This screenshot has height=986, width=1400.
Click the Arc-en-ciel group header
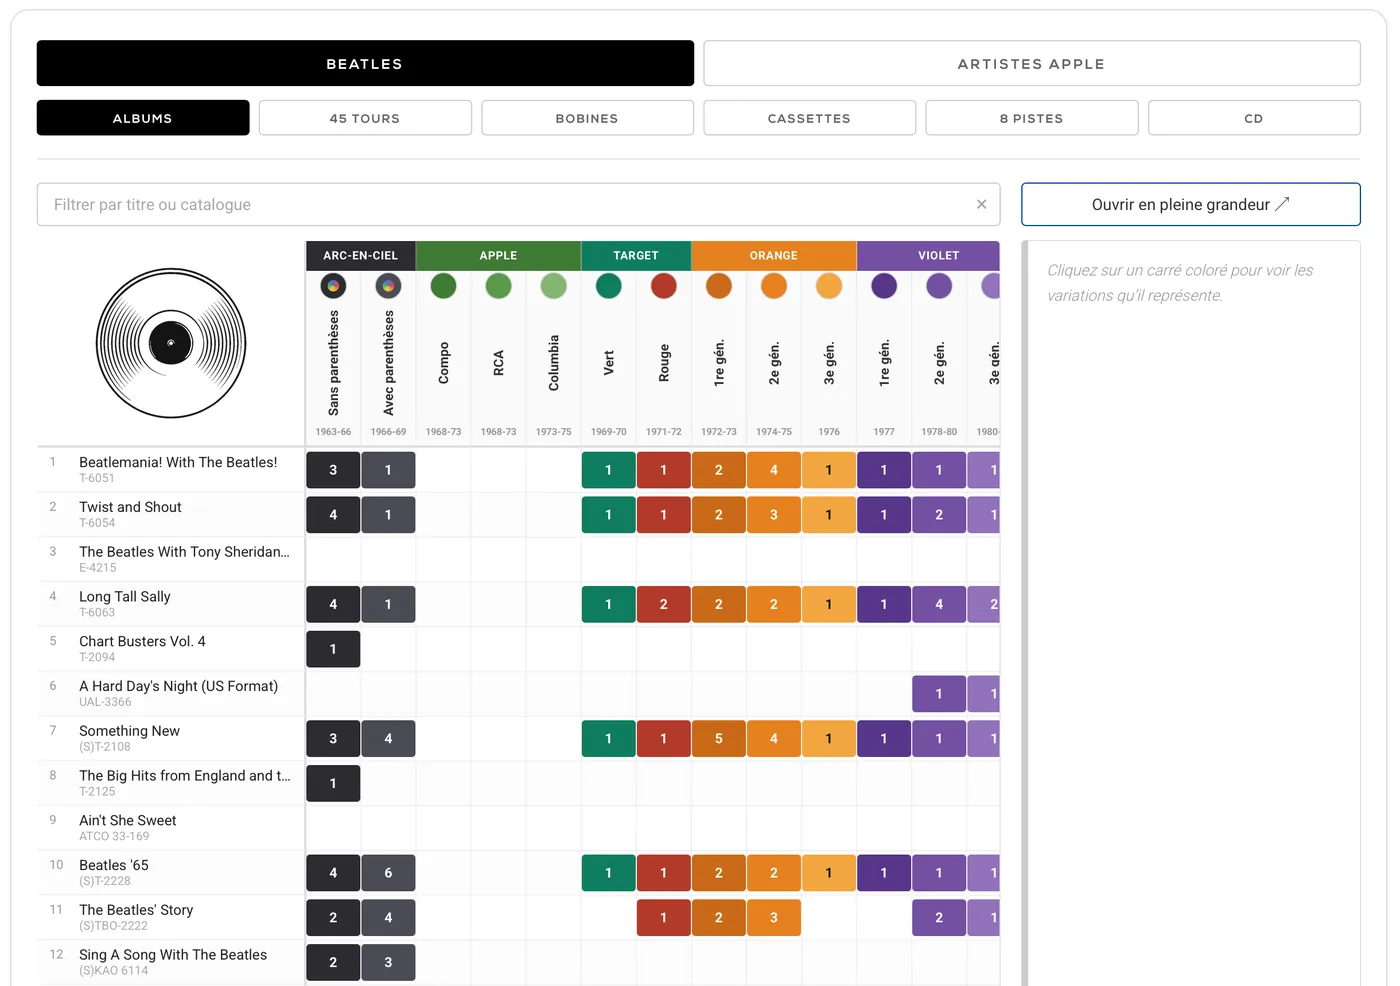click(x=360, y=255)
